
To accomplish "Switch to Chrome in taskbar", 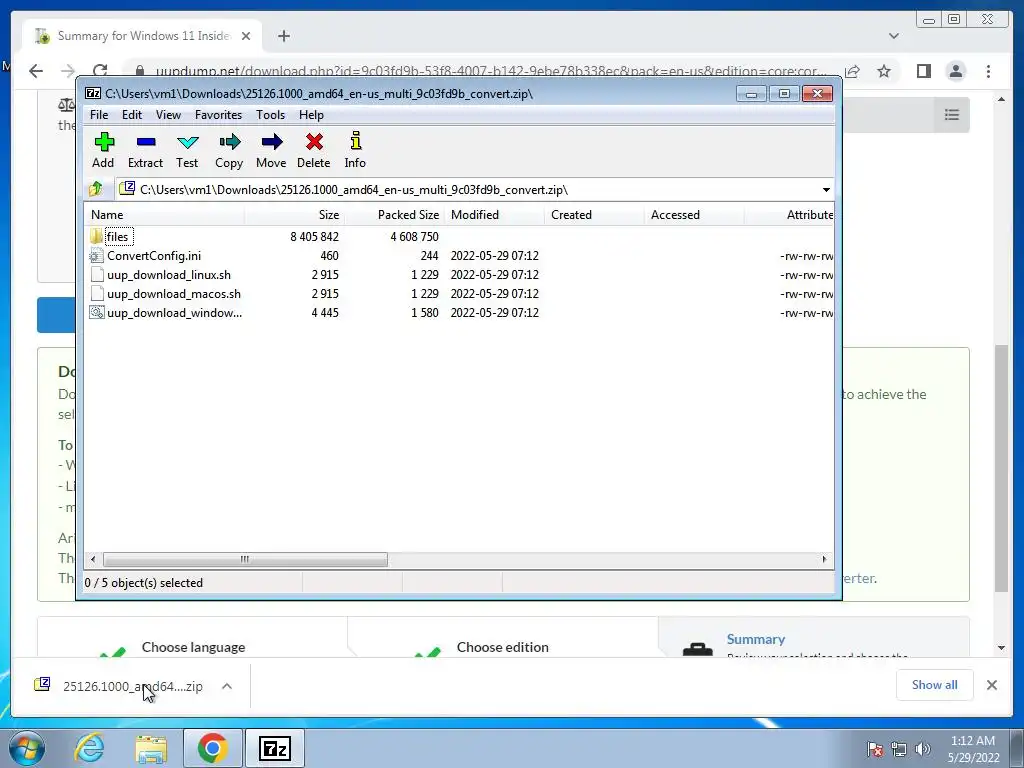I will (x=212, y=748).
